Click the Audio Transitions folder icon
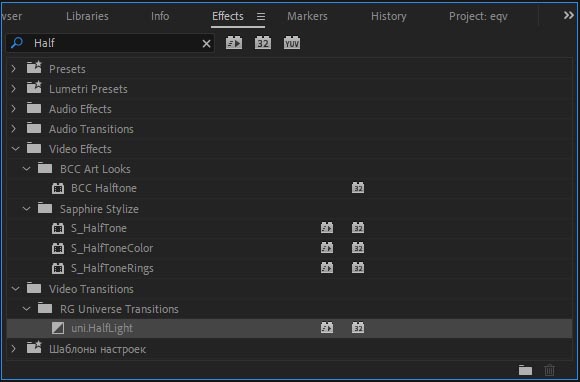The height and width of the screenshot is (382, 580). coord(34,128)
